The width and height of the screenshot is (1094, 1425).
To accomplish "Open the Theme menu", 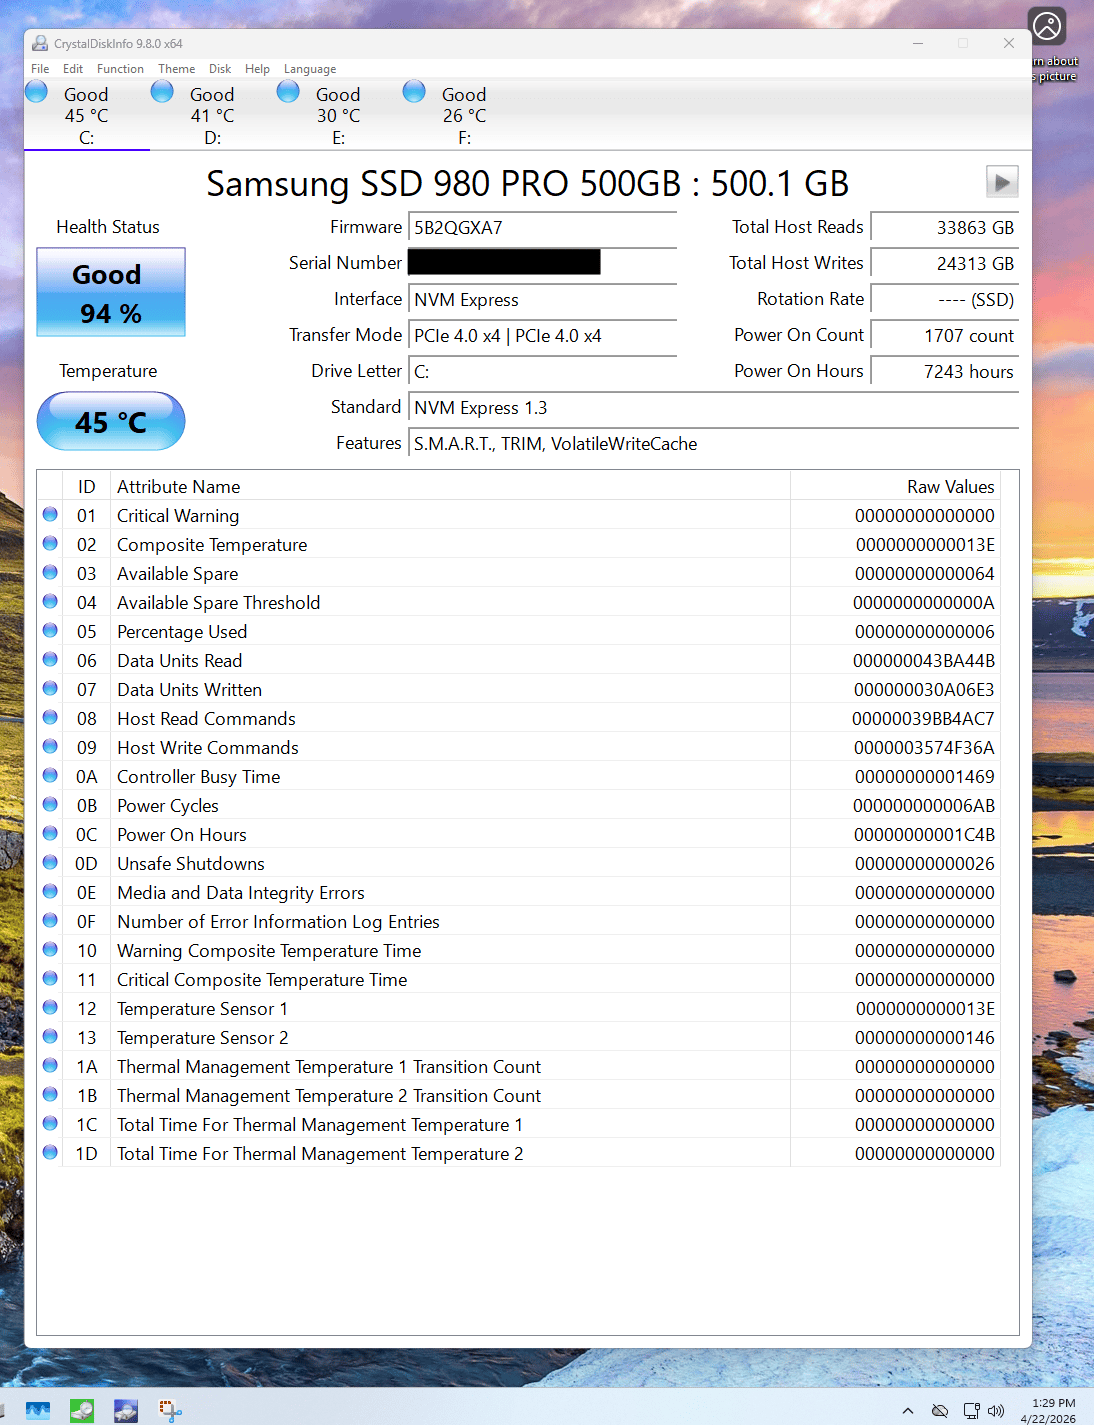I will pos(177,69).
